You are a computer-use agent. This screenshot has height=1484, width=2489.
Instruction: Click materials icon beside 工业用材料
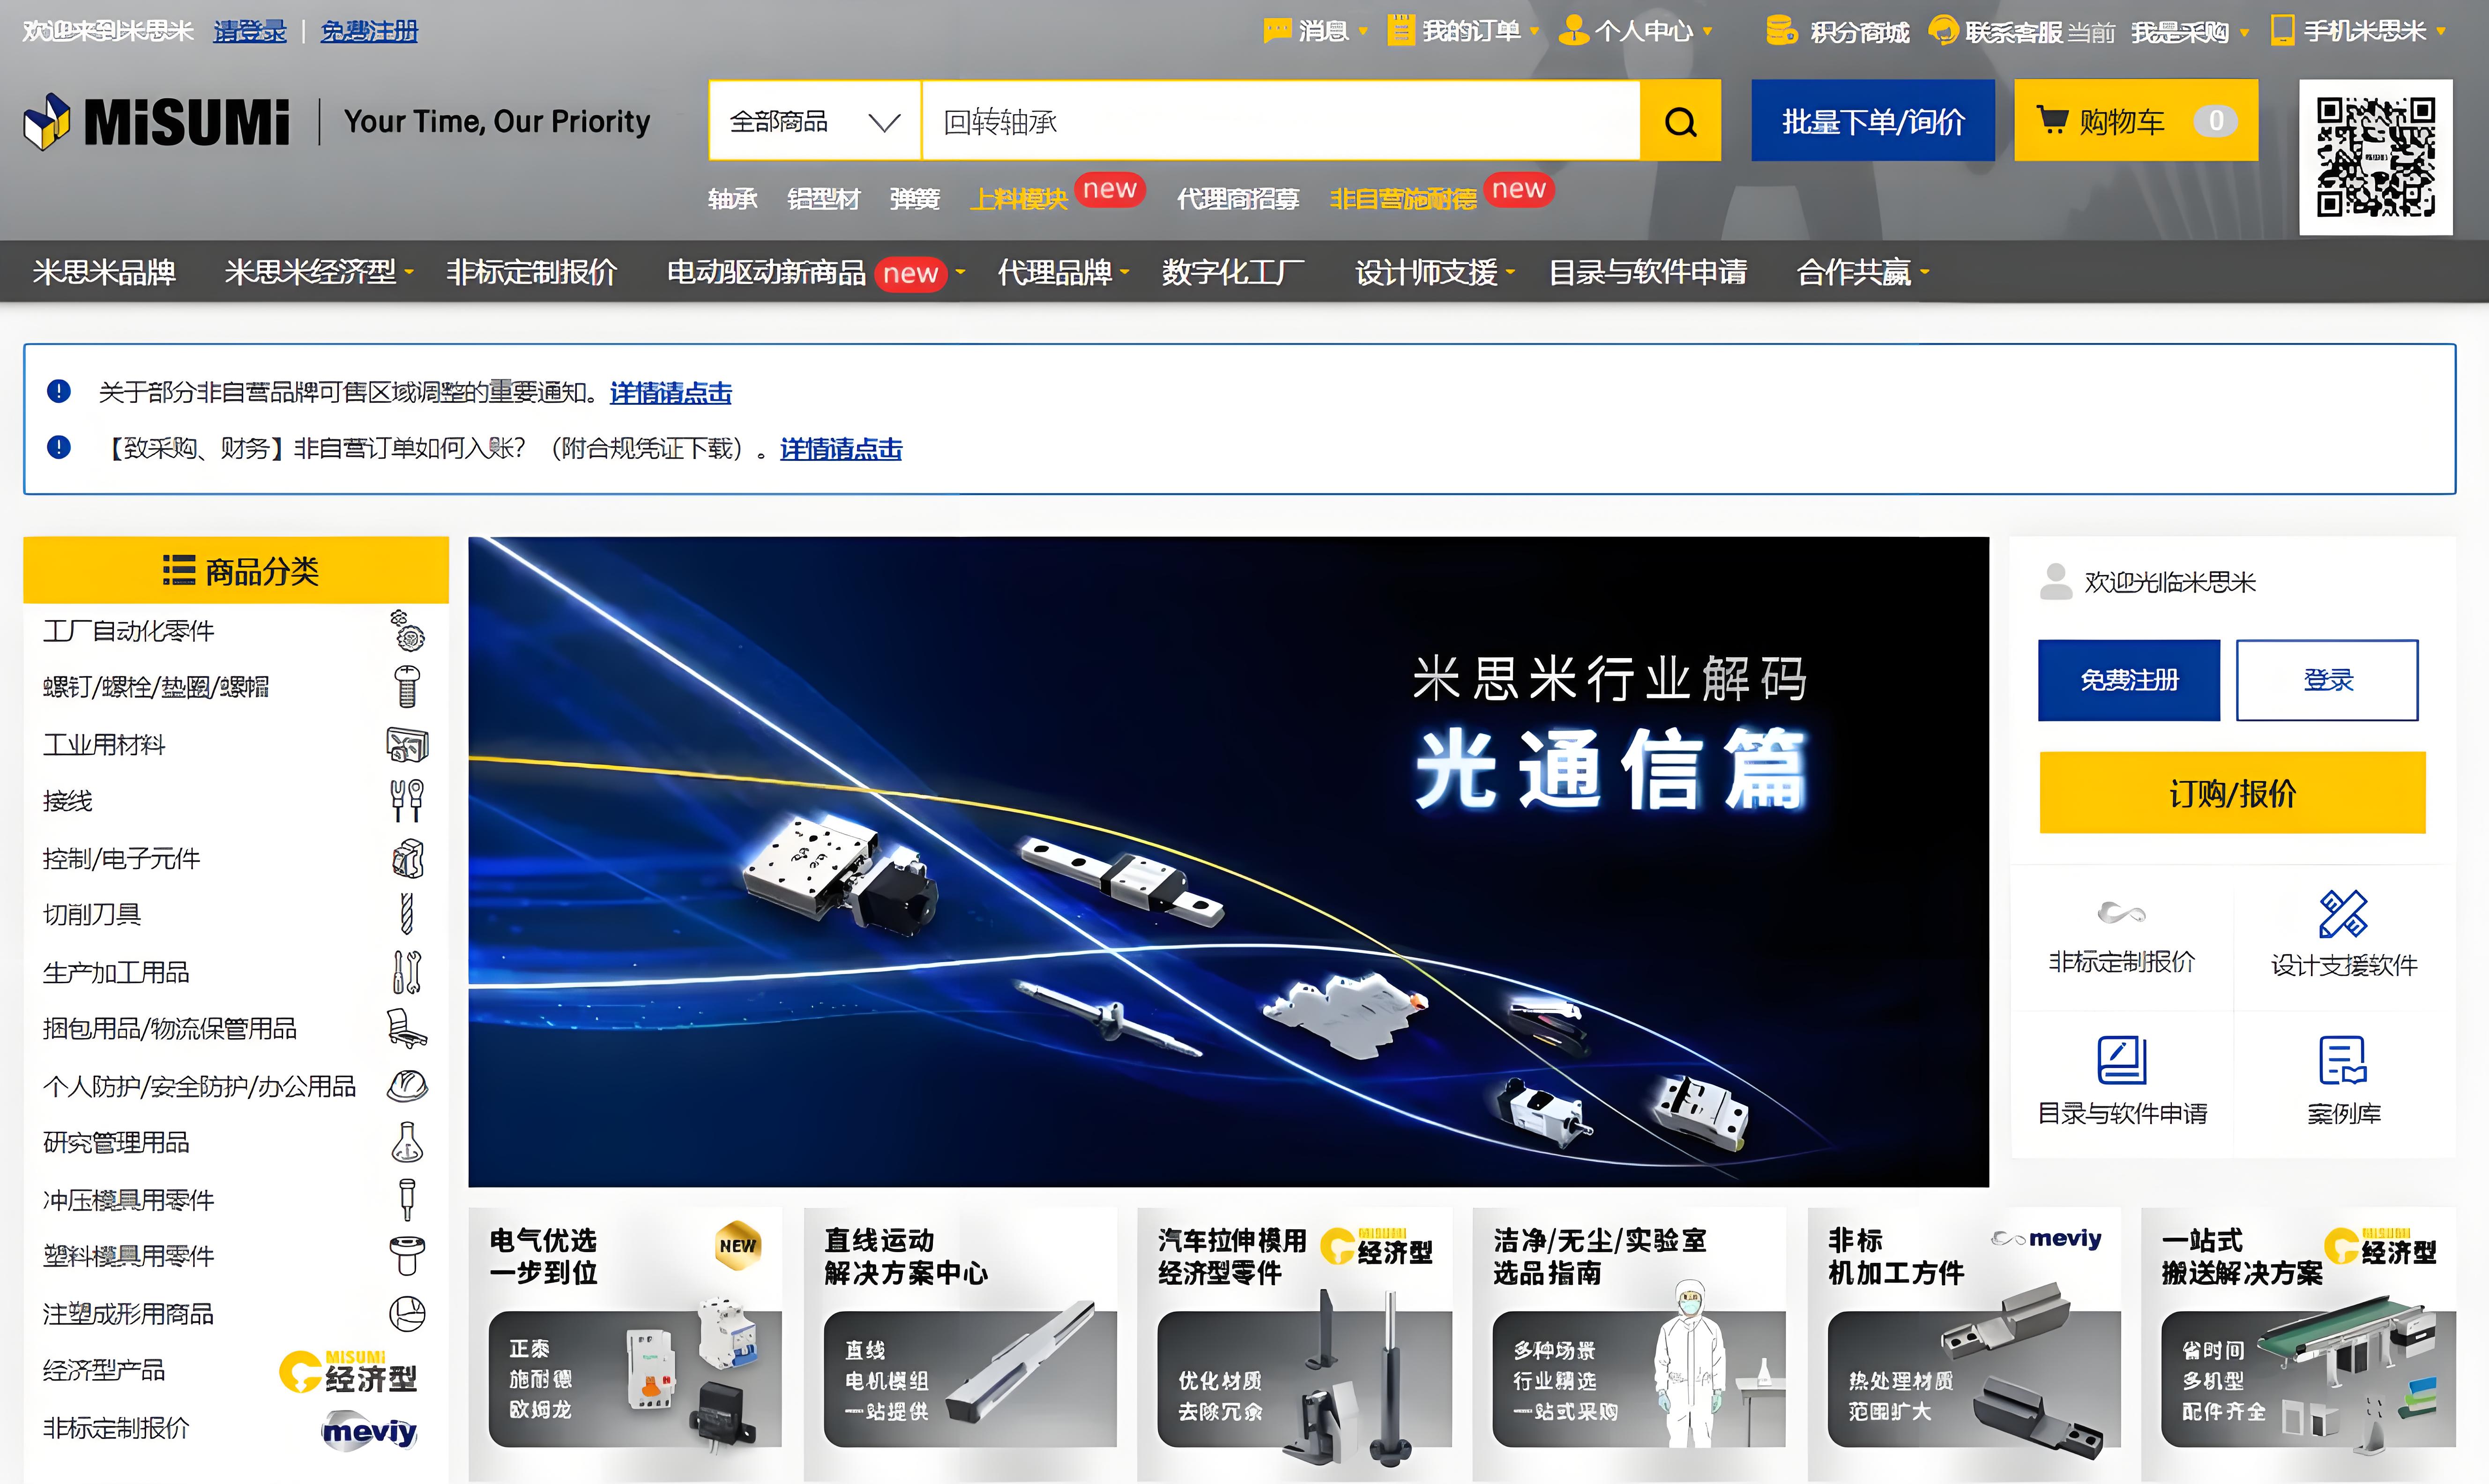point(407,745)
